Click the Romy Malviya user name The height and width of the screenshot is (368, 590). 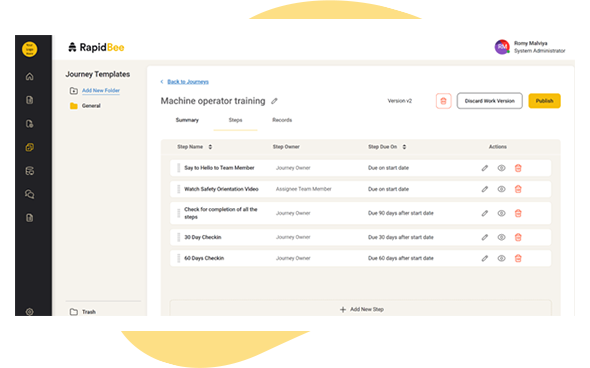(531, 43)
